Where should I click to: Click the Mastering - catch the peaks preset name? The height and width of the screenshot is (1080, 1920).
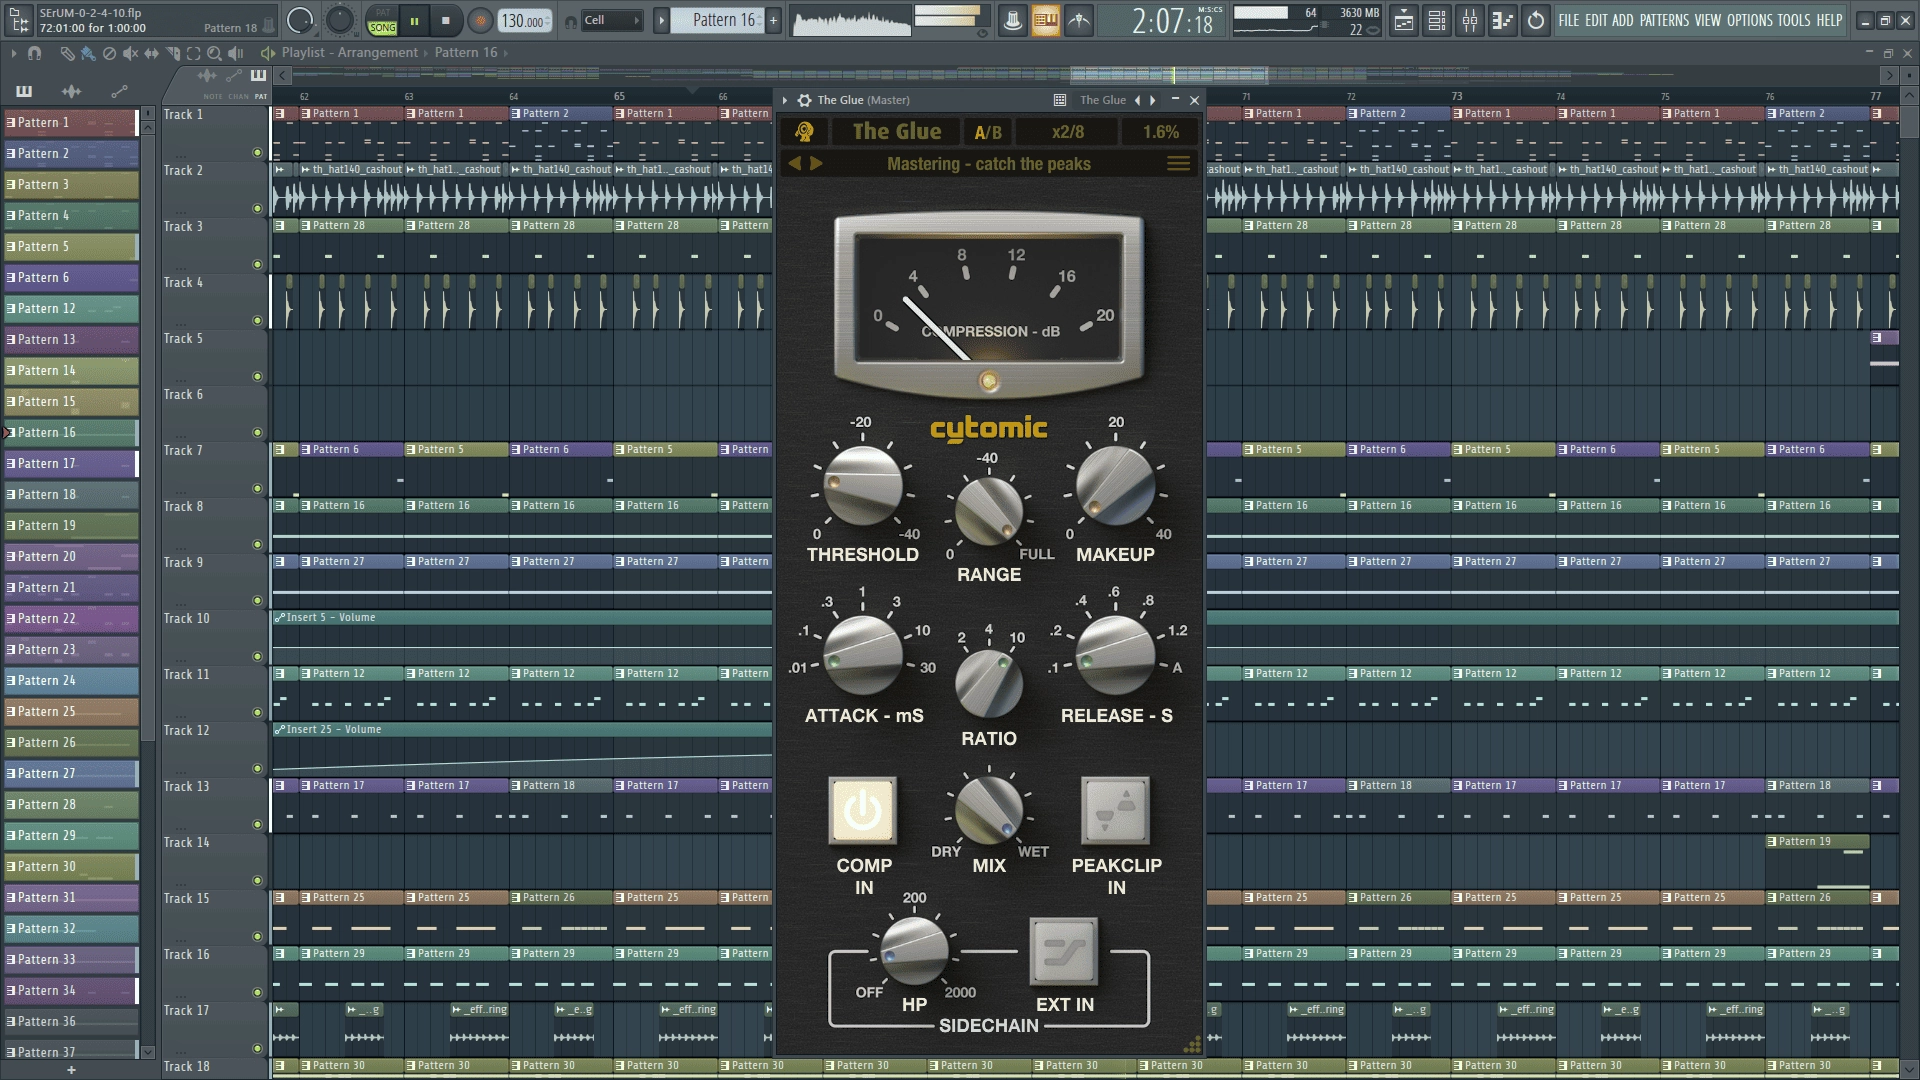988,164
